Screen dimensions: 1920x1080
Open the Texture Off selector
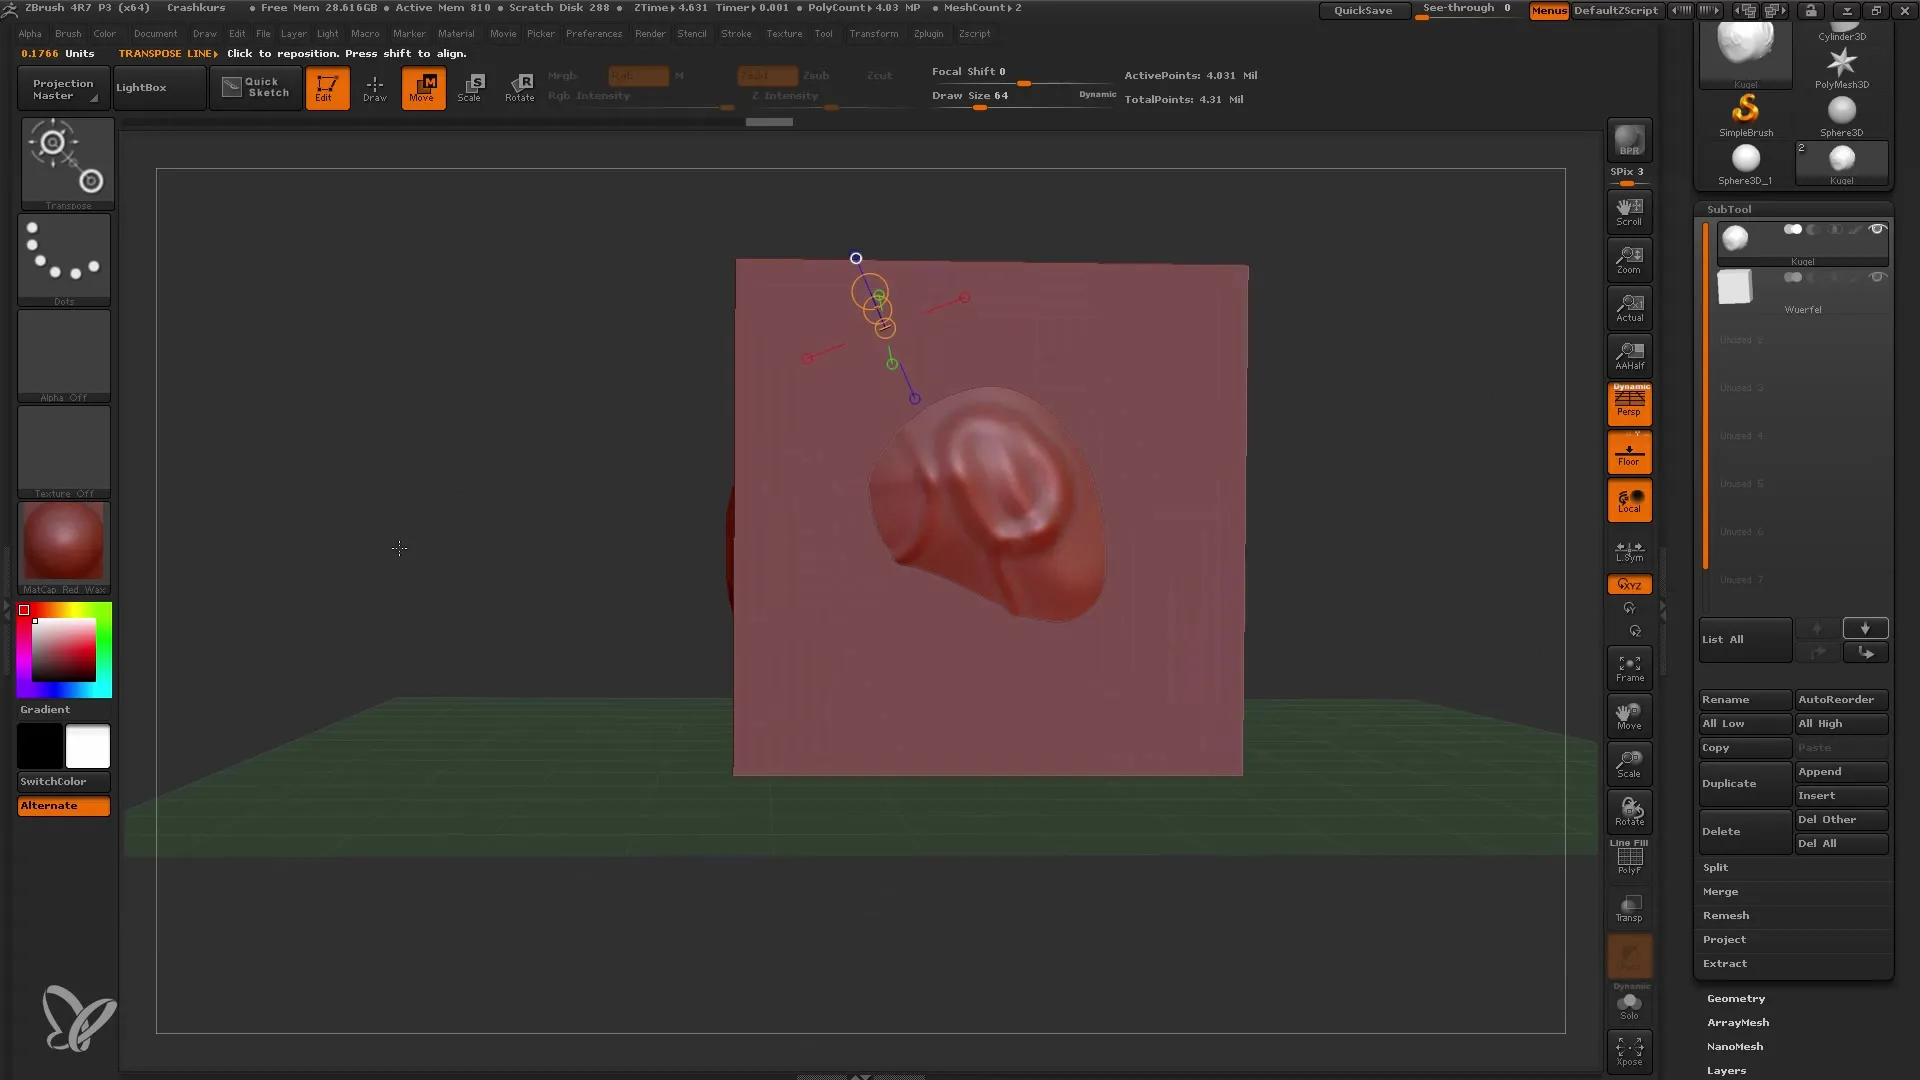click(x=64, y=451)
